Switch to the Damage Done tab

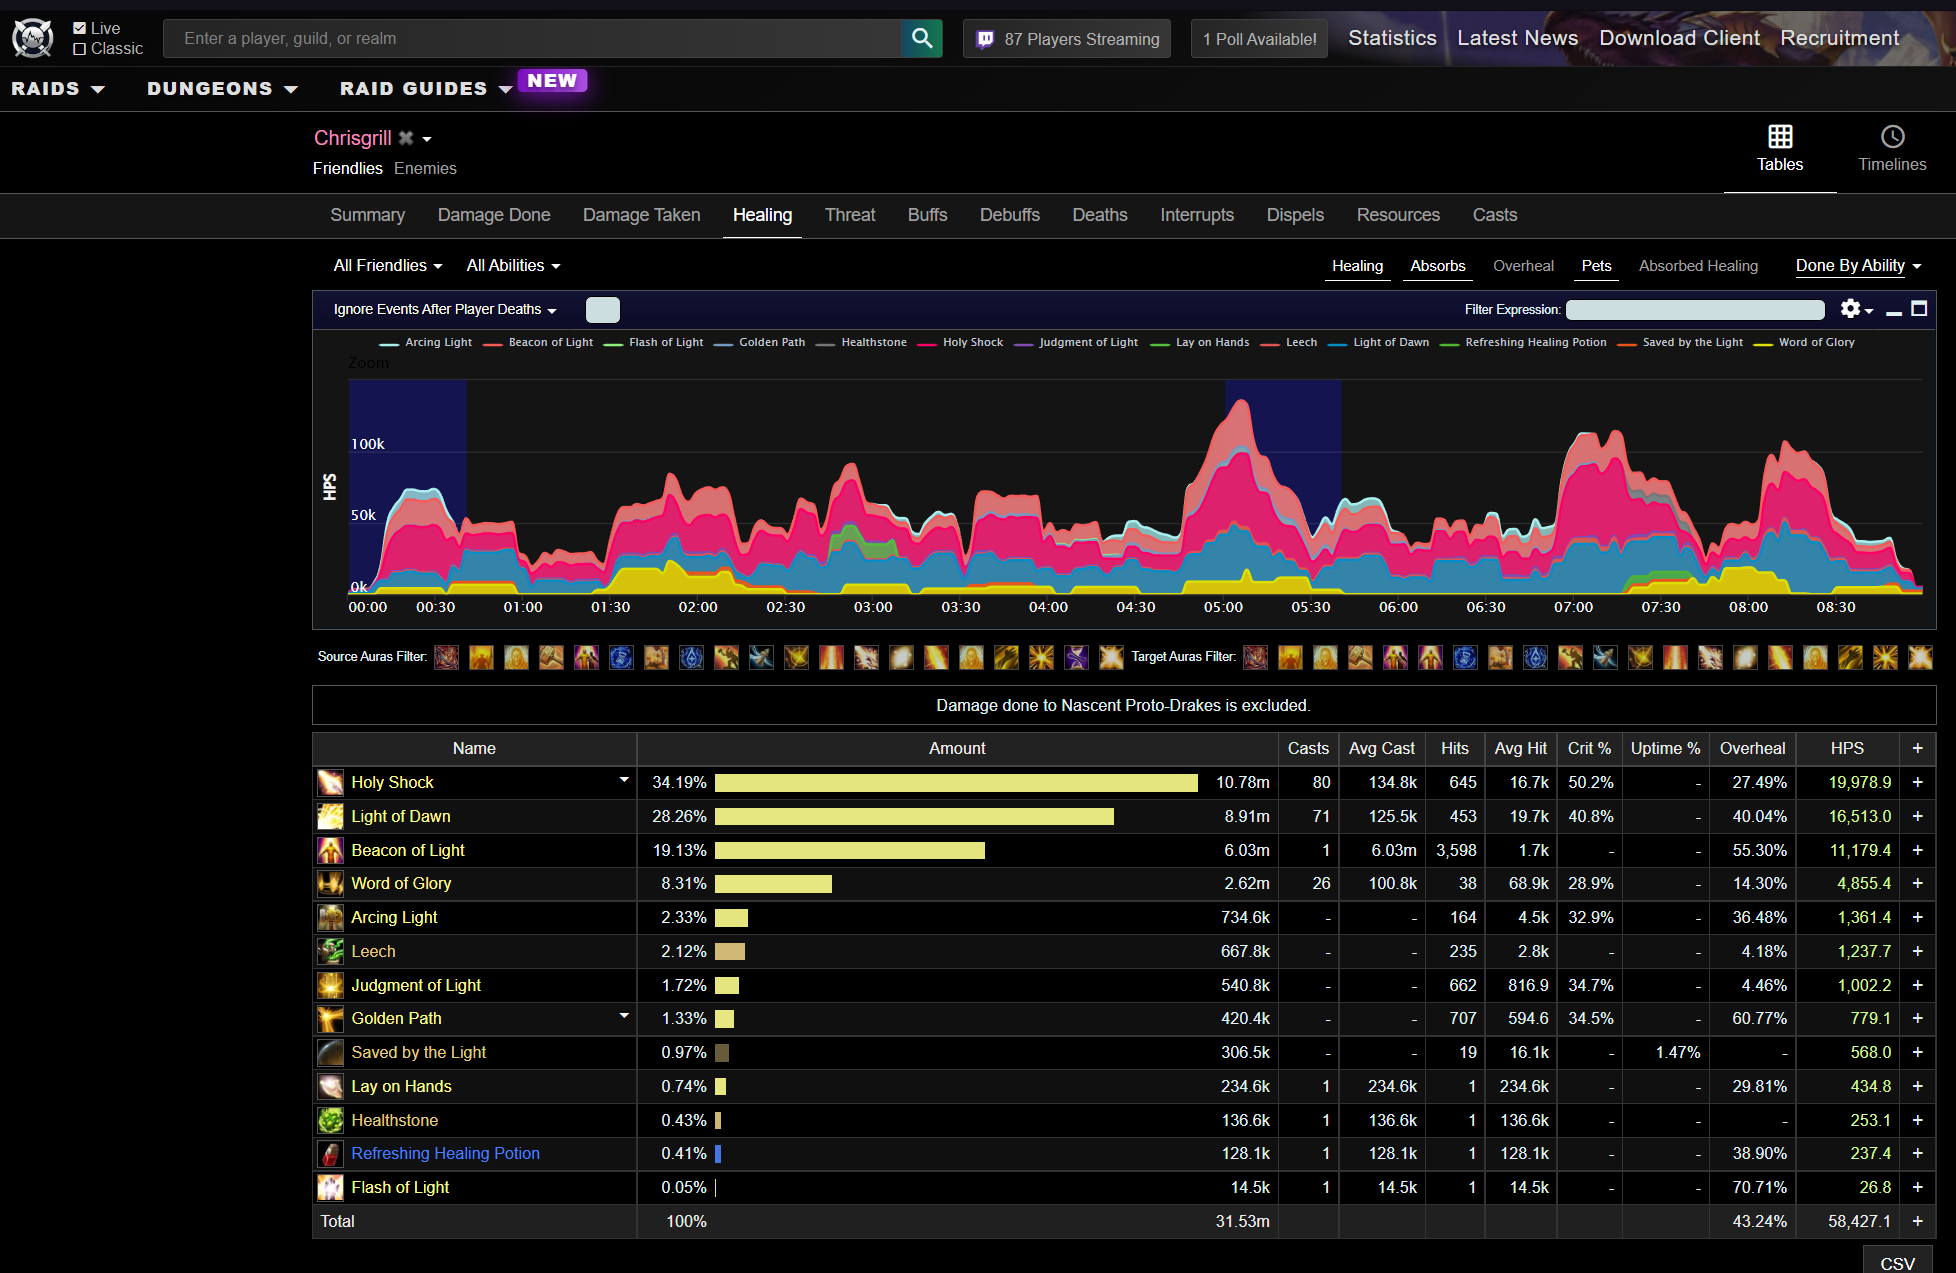click(494, 215)
